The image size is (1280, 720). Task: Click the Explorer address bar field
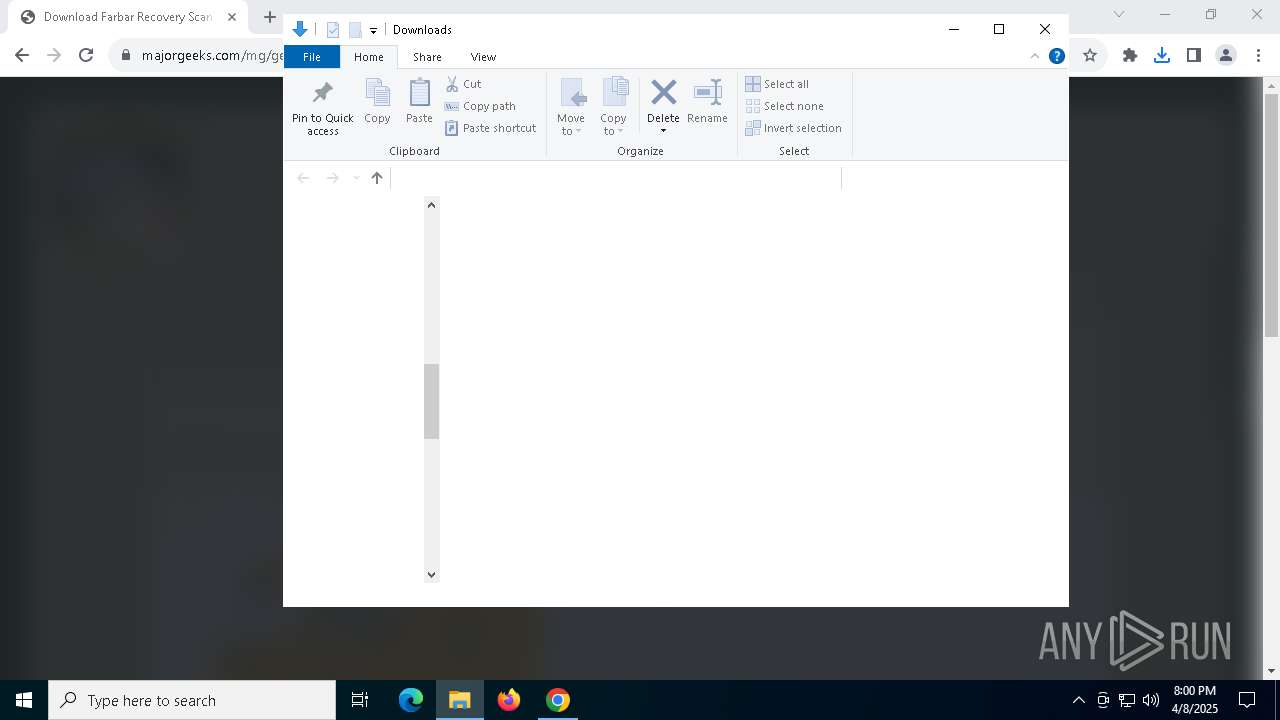pos(615,178)
